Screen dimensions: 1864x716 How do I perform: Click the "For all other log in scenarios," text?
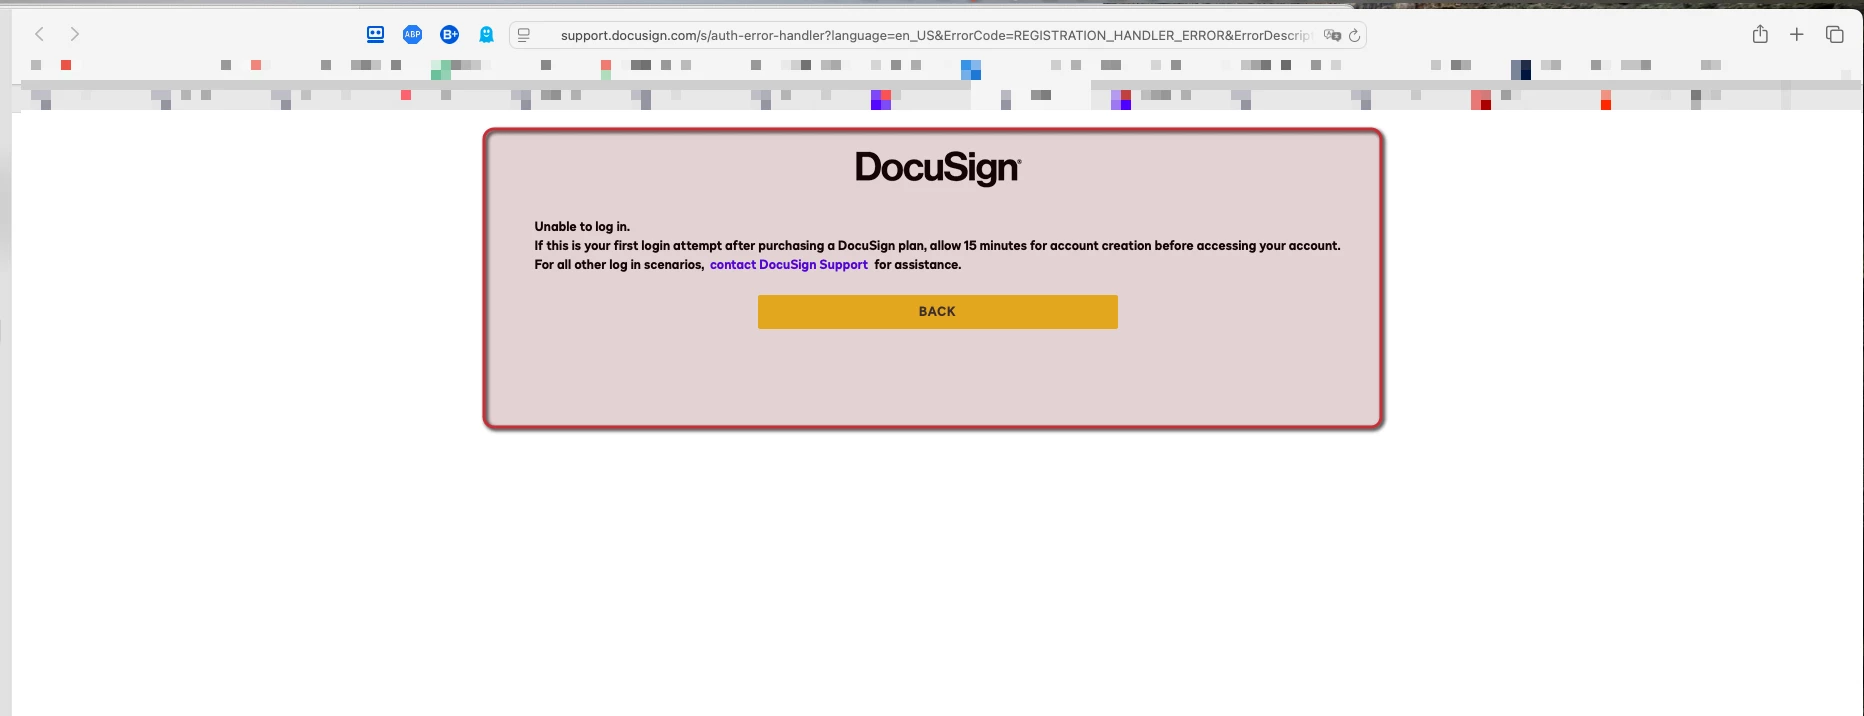619,265
